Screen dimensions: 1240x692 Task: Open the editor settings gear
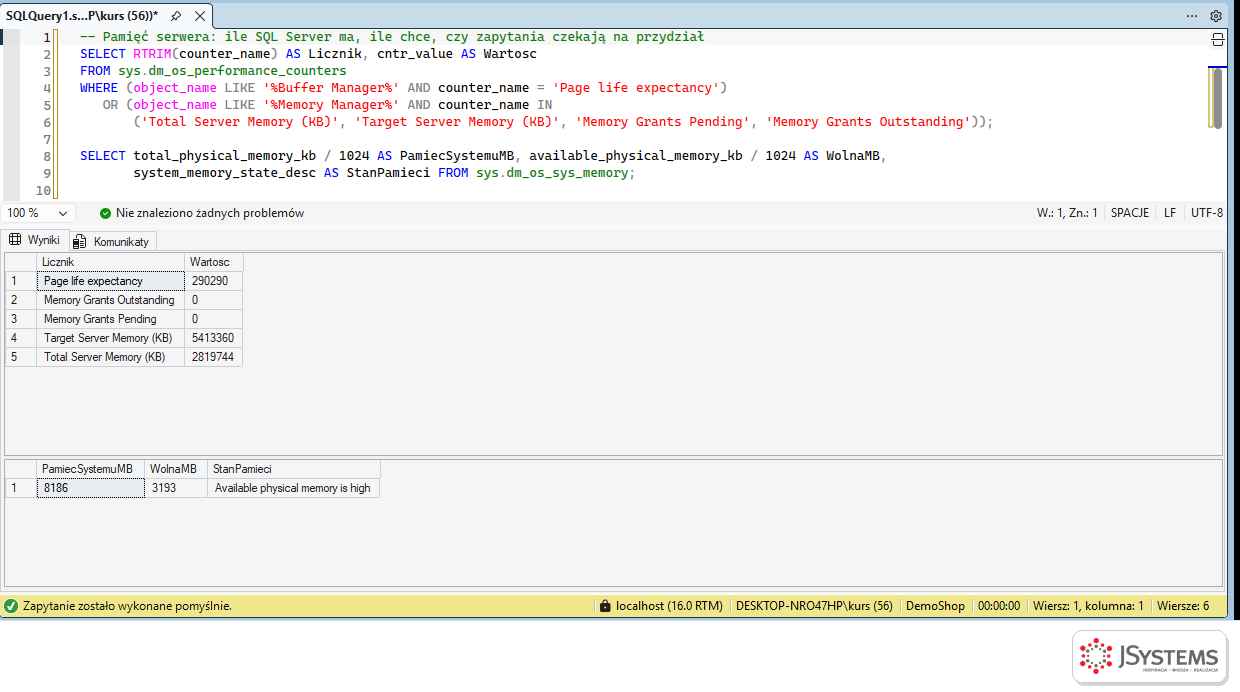(1216, 16)
